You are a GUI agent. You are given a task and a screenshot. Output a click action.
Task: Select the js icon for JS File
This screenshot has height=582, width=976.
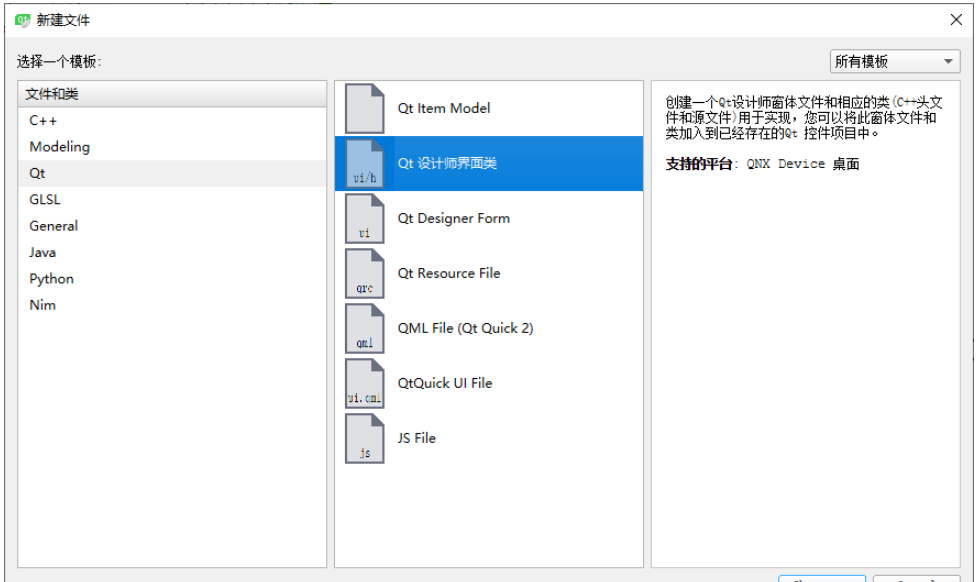pos(363,438)
